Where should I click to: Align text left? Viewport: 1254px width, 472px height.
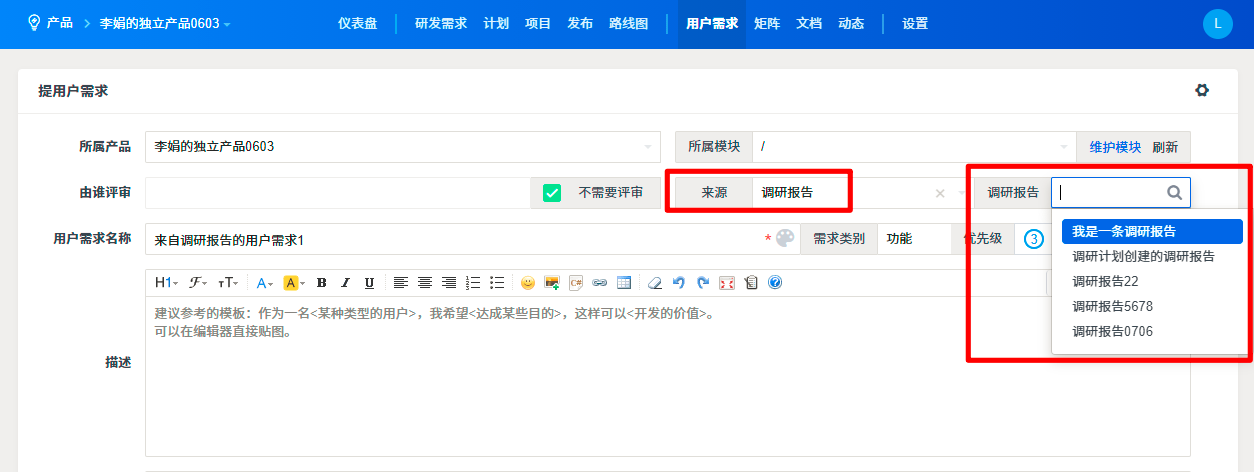[401, 283]
